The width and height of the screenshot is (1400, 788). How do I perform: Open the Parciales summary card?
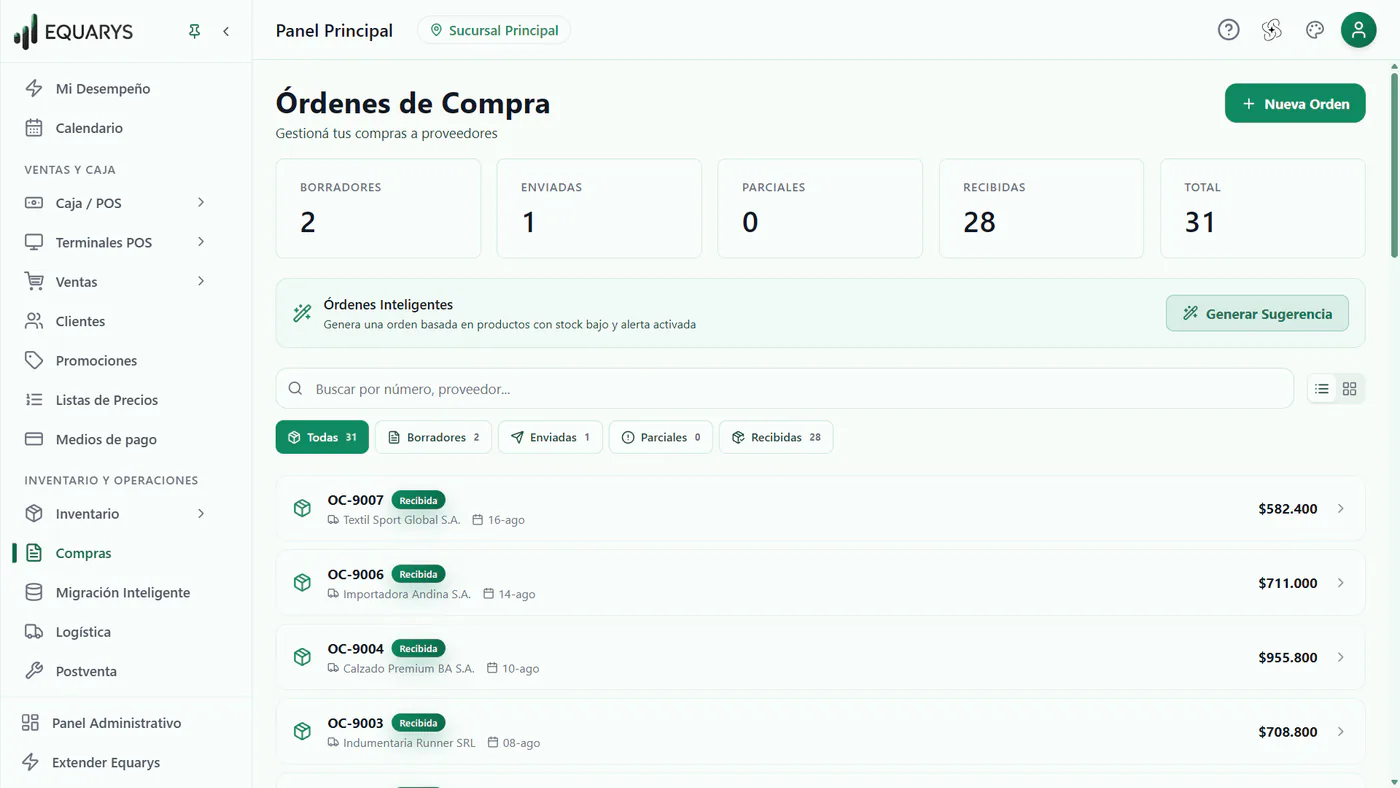click(820, 208)
